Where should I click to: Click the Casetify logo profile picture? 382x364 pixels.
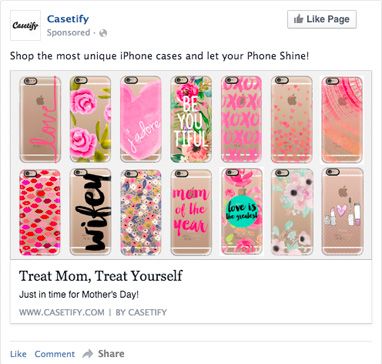click(25, 25)
